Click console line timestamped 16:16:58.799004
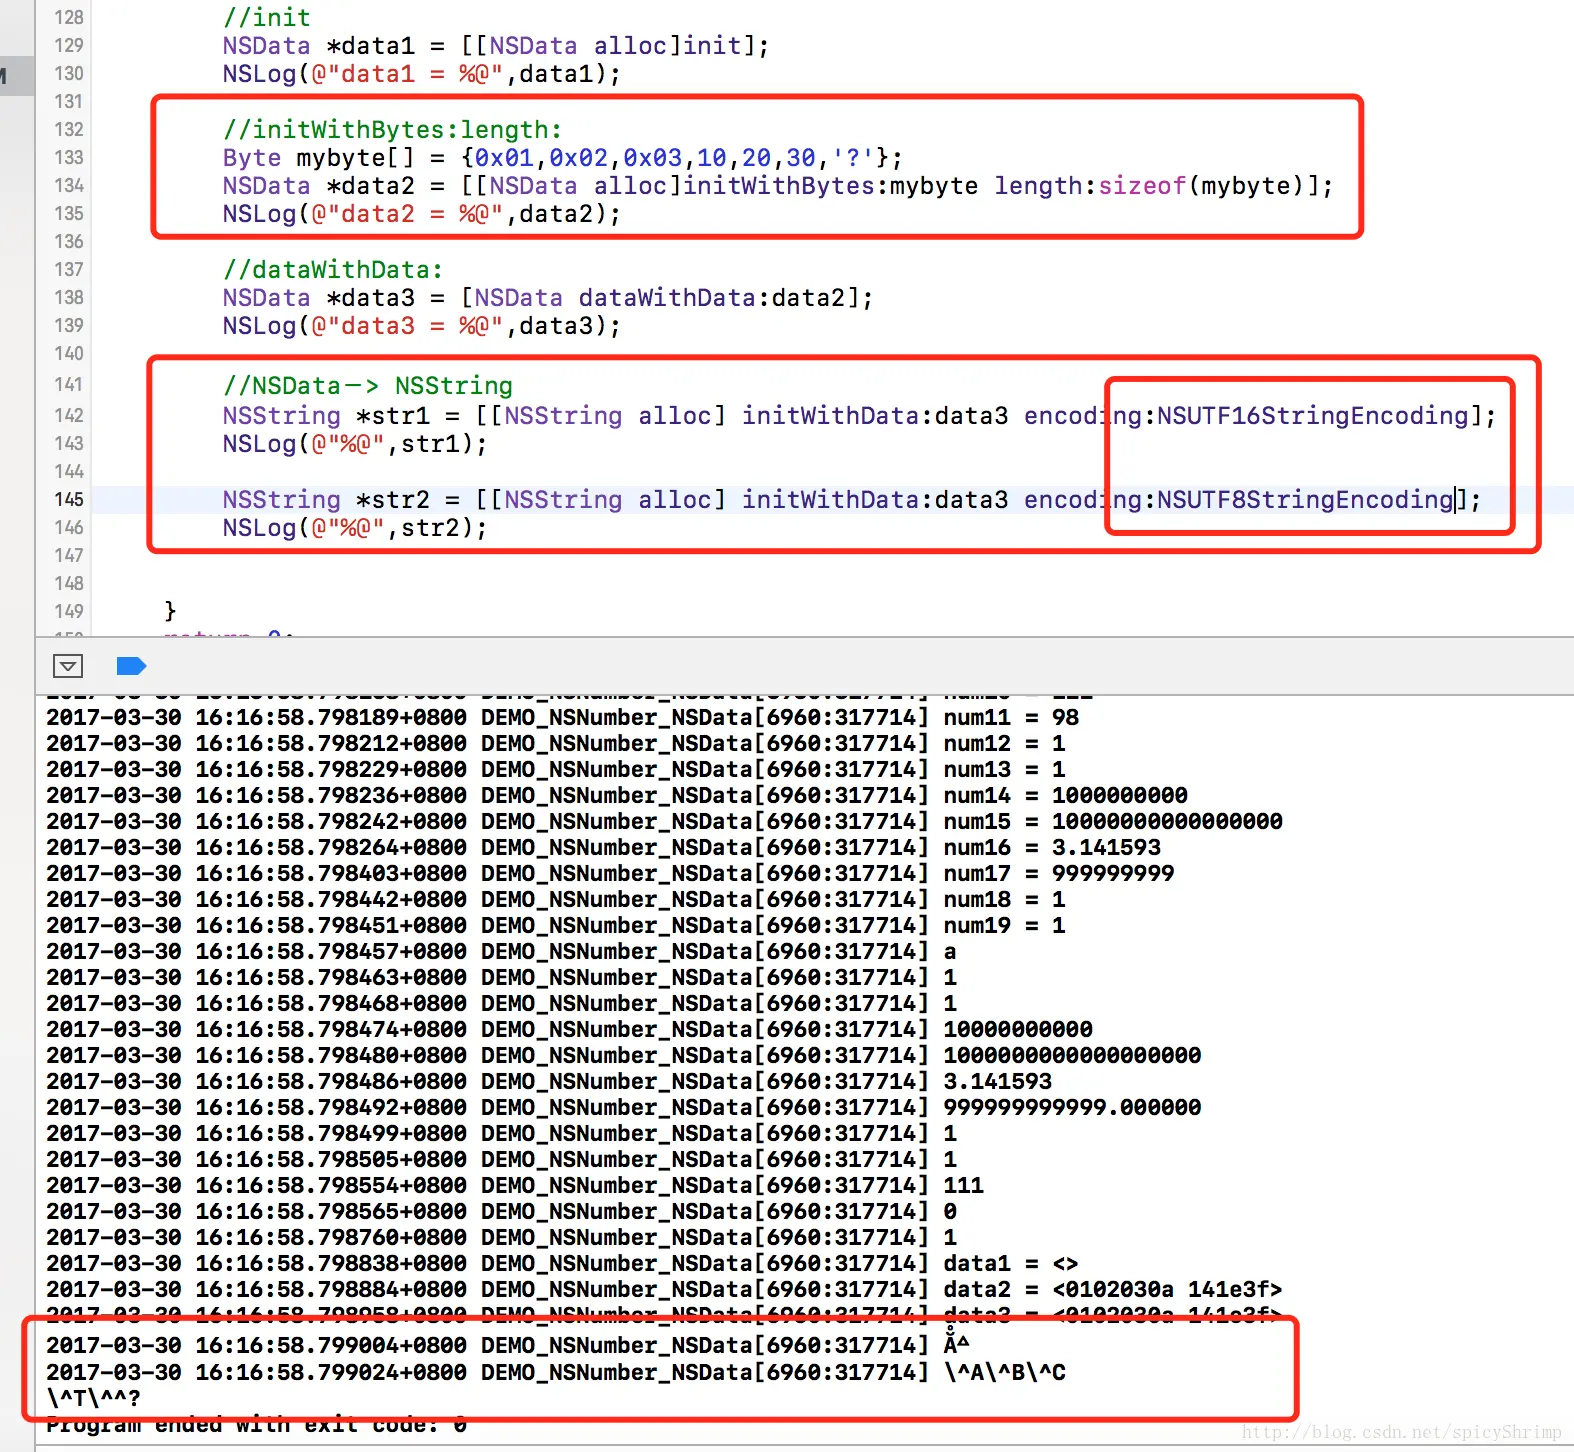This screenshot has width=1574, height=1452. click(508, 1345)
